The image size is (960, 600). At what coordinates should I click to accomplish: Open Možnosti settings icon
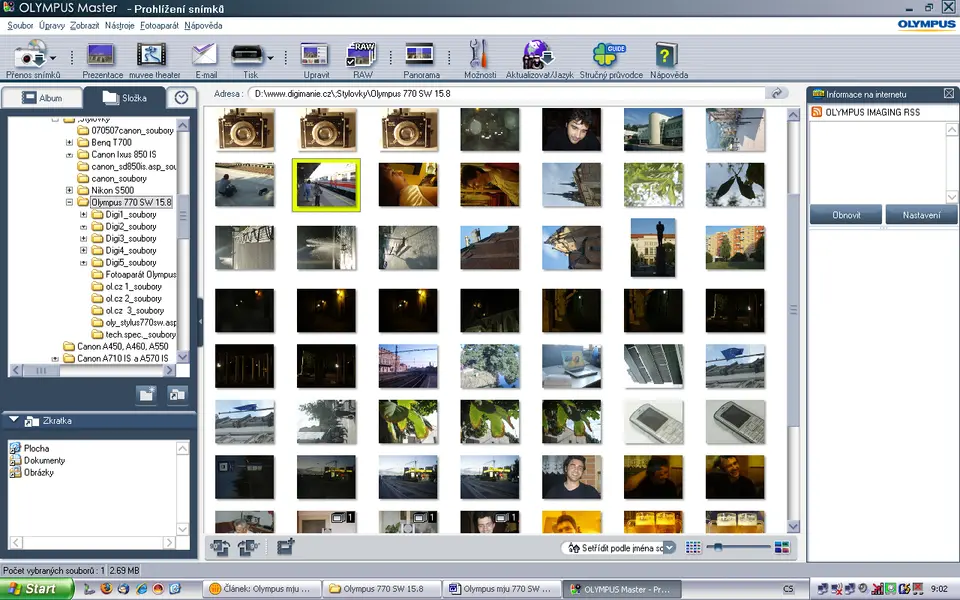(479, 56)
